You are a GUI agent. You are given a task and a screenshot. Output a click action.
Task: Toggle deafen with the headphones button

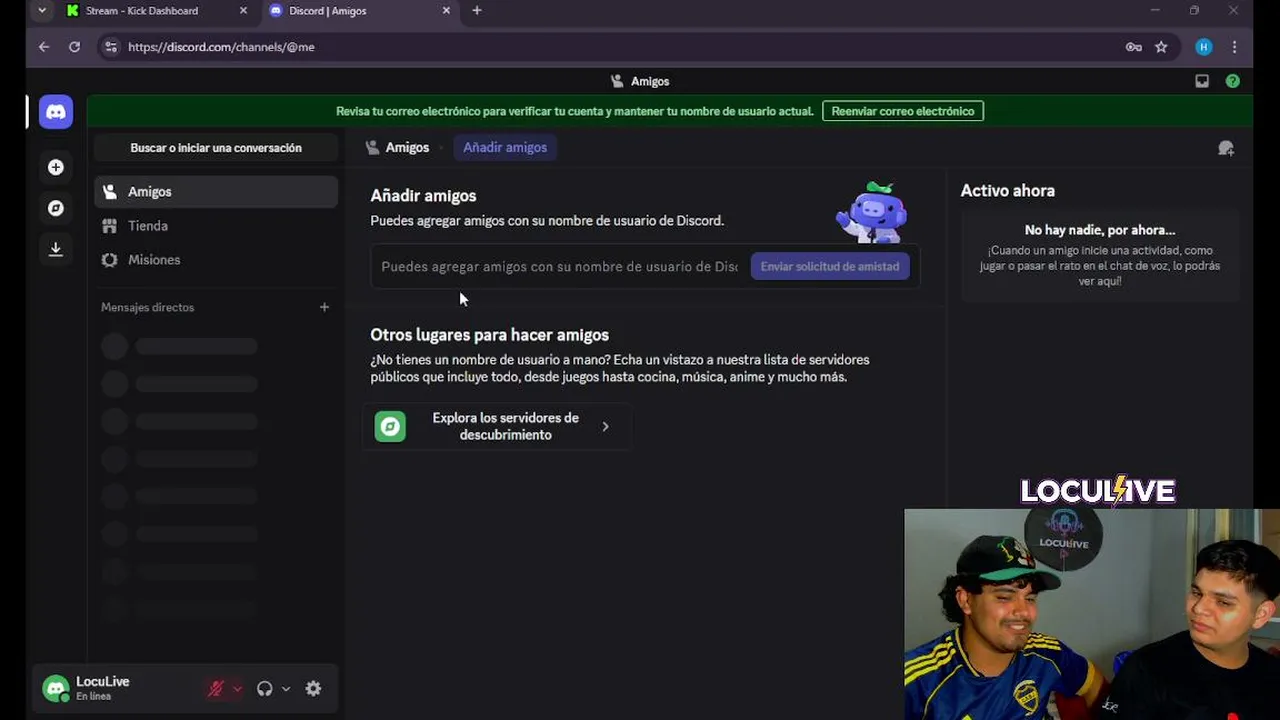(264, 688)
